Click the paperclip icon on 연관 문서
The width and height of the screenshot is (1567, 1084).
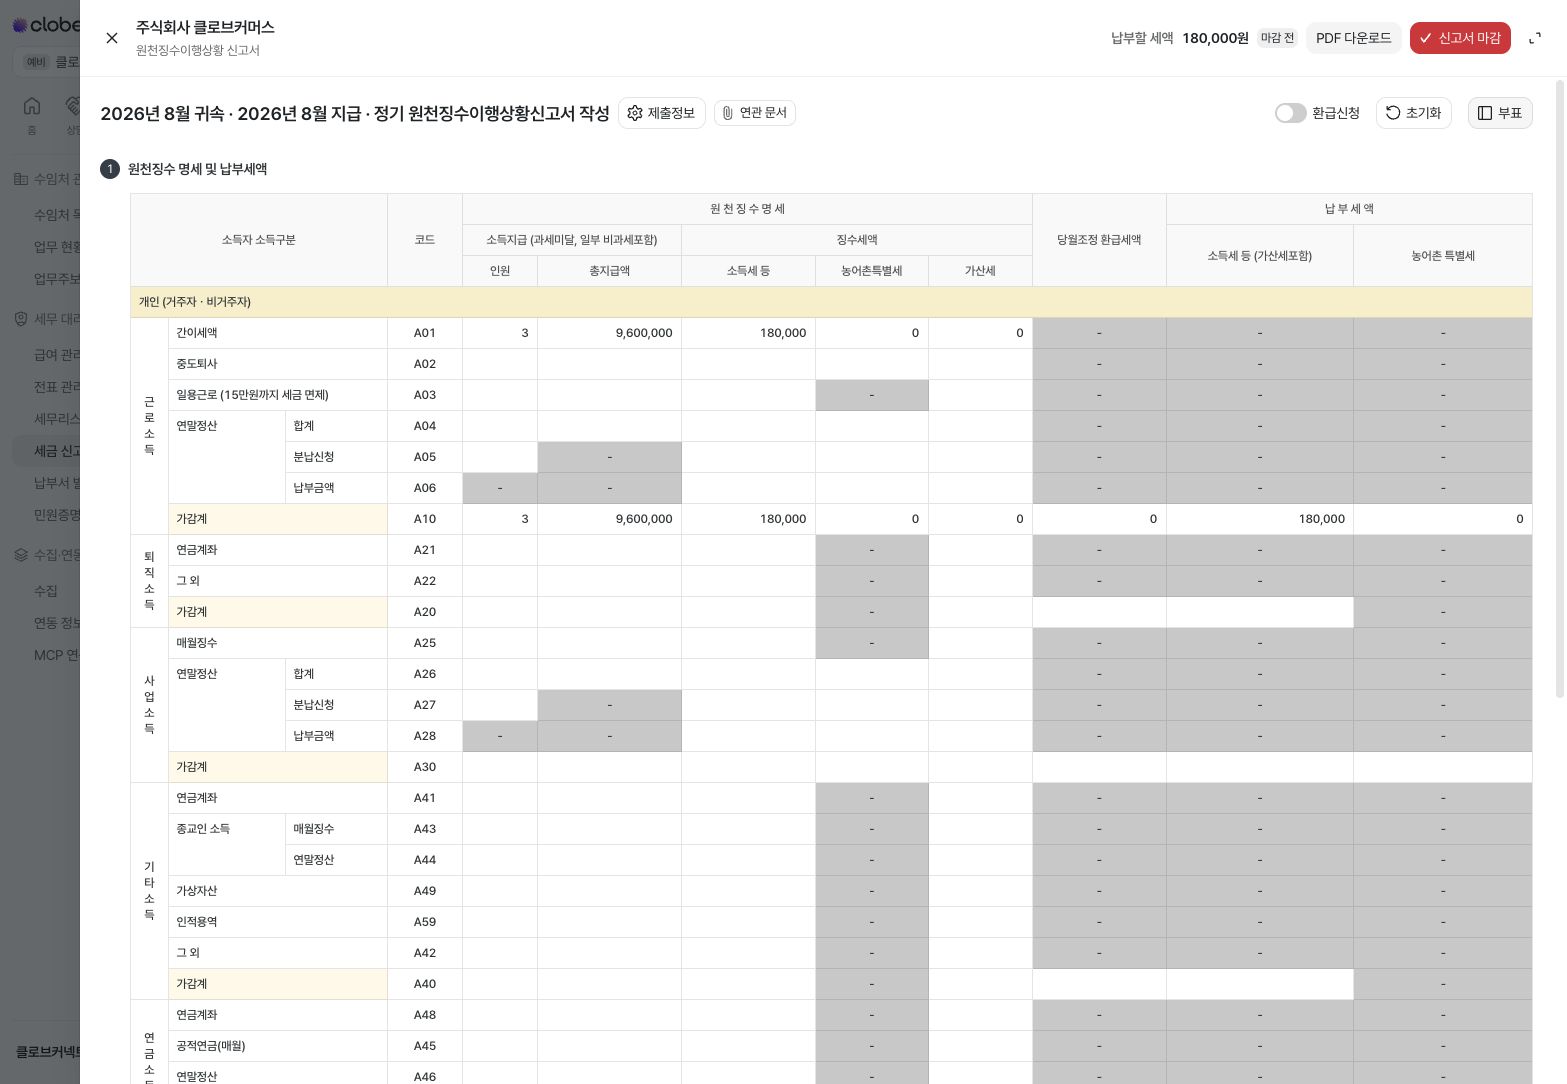(728, 113)
